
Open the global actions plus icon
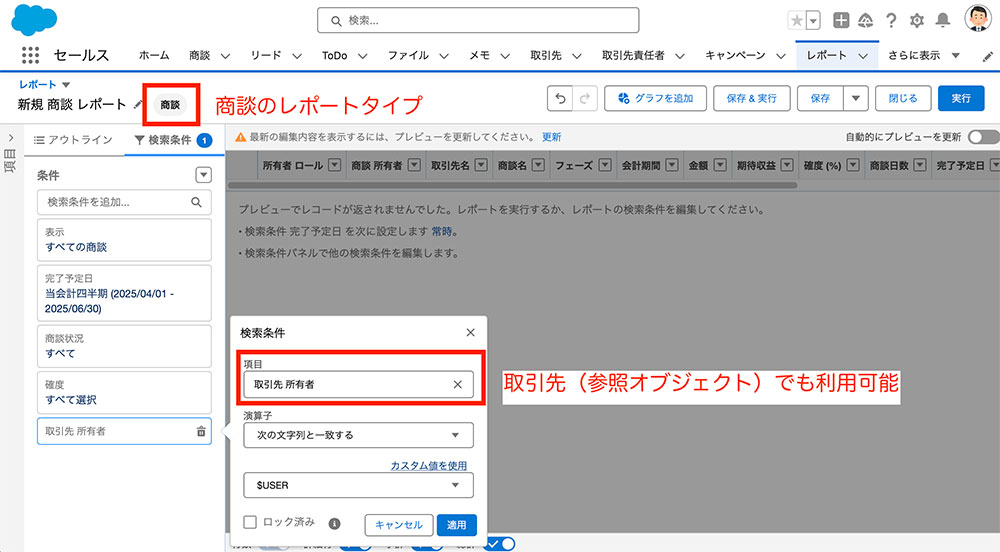coord(841,20)
